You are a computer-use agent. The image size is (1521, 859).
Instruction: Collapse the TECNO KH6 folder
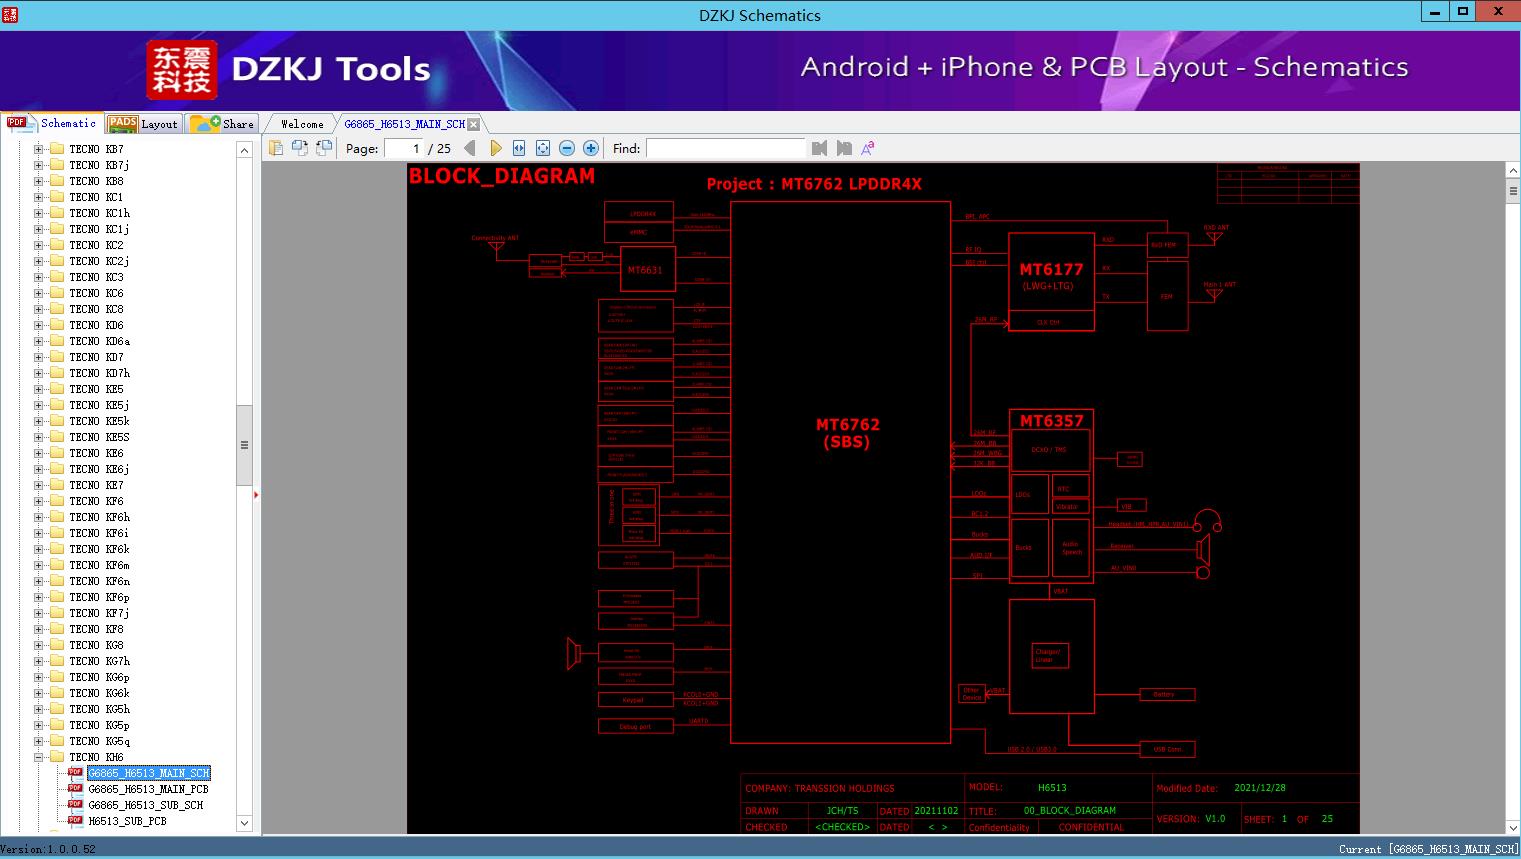pyautogui.click(x=39, y=757)
